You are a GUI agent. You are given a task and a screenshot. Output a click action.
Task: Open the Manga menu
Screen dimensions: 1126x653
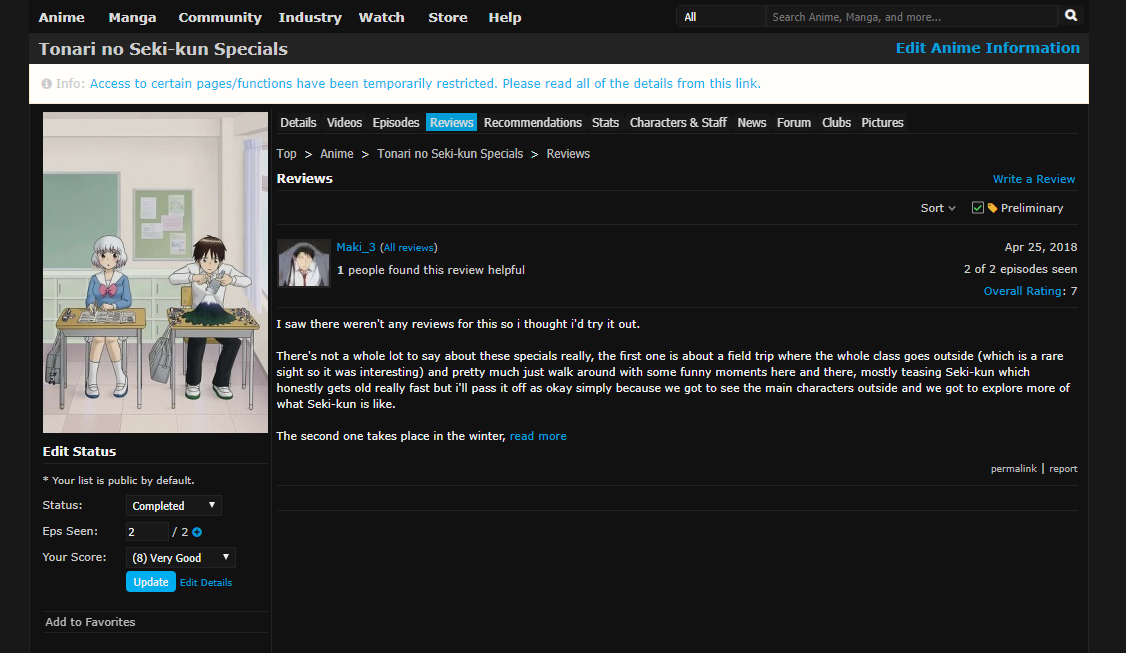coord(132,17)
